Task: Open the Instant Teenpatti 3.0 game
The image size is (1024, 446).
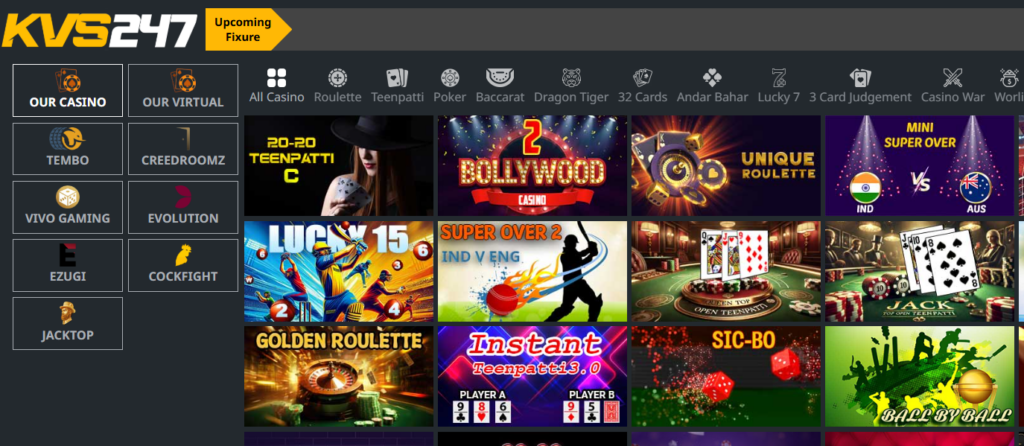Action: pos(532,377)
